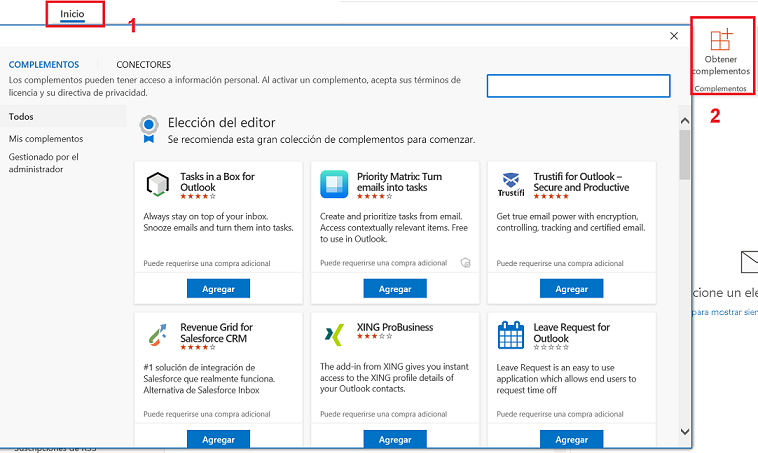
Task: Open Tasks in a Box for Outlook title
Action: (x=218, y=182)
